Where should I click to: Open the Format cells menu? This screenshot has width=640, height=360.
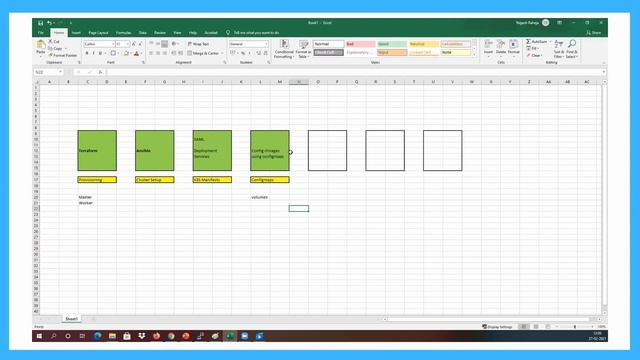(x=513, y=47)
